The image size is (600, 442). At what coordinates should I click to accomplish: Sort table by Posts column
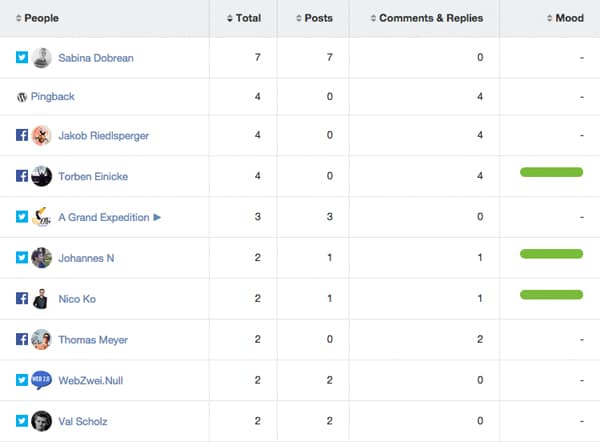[314, 18]
